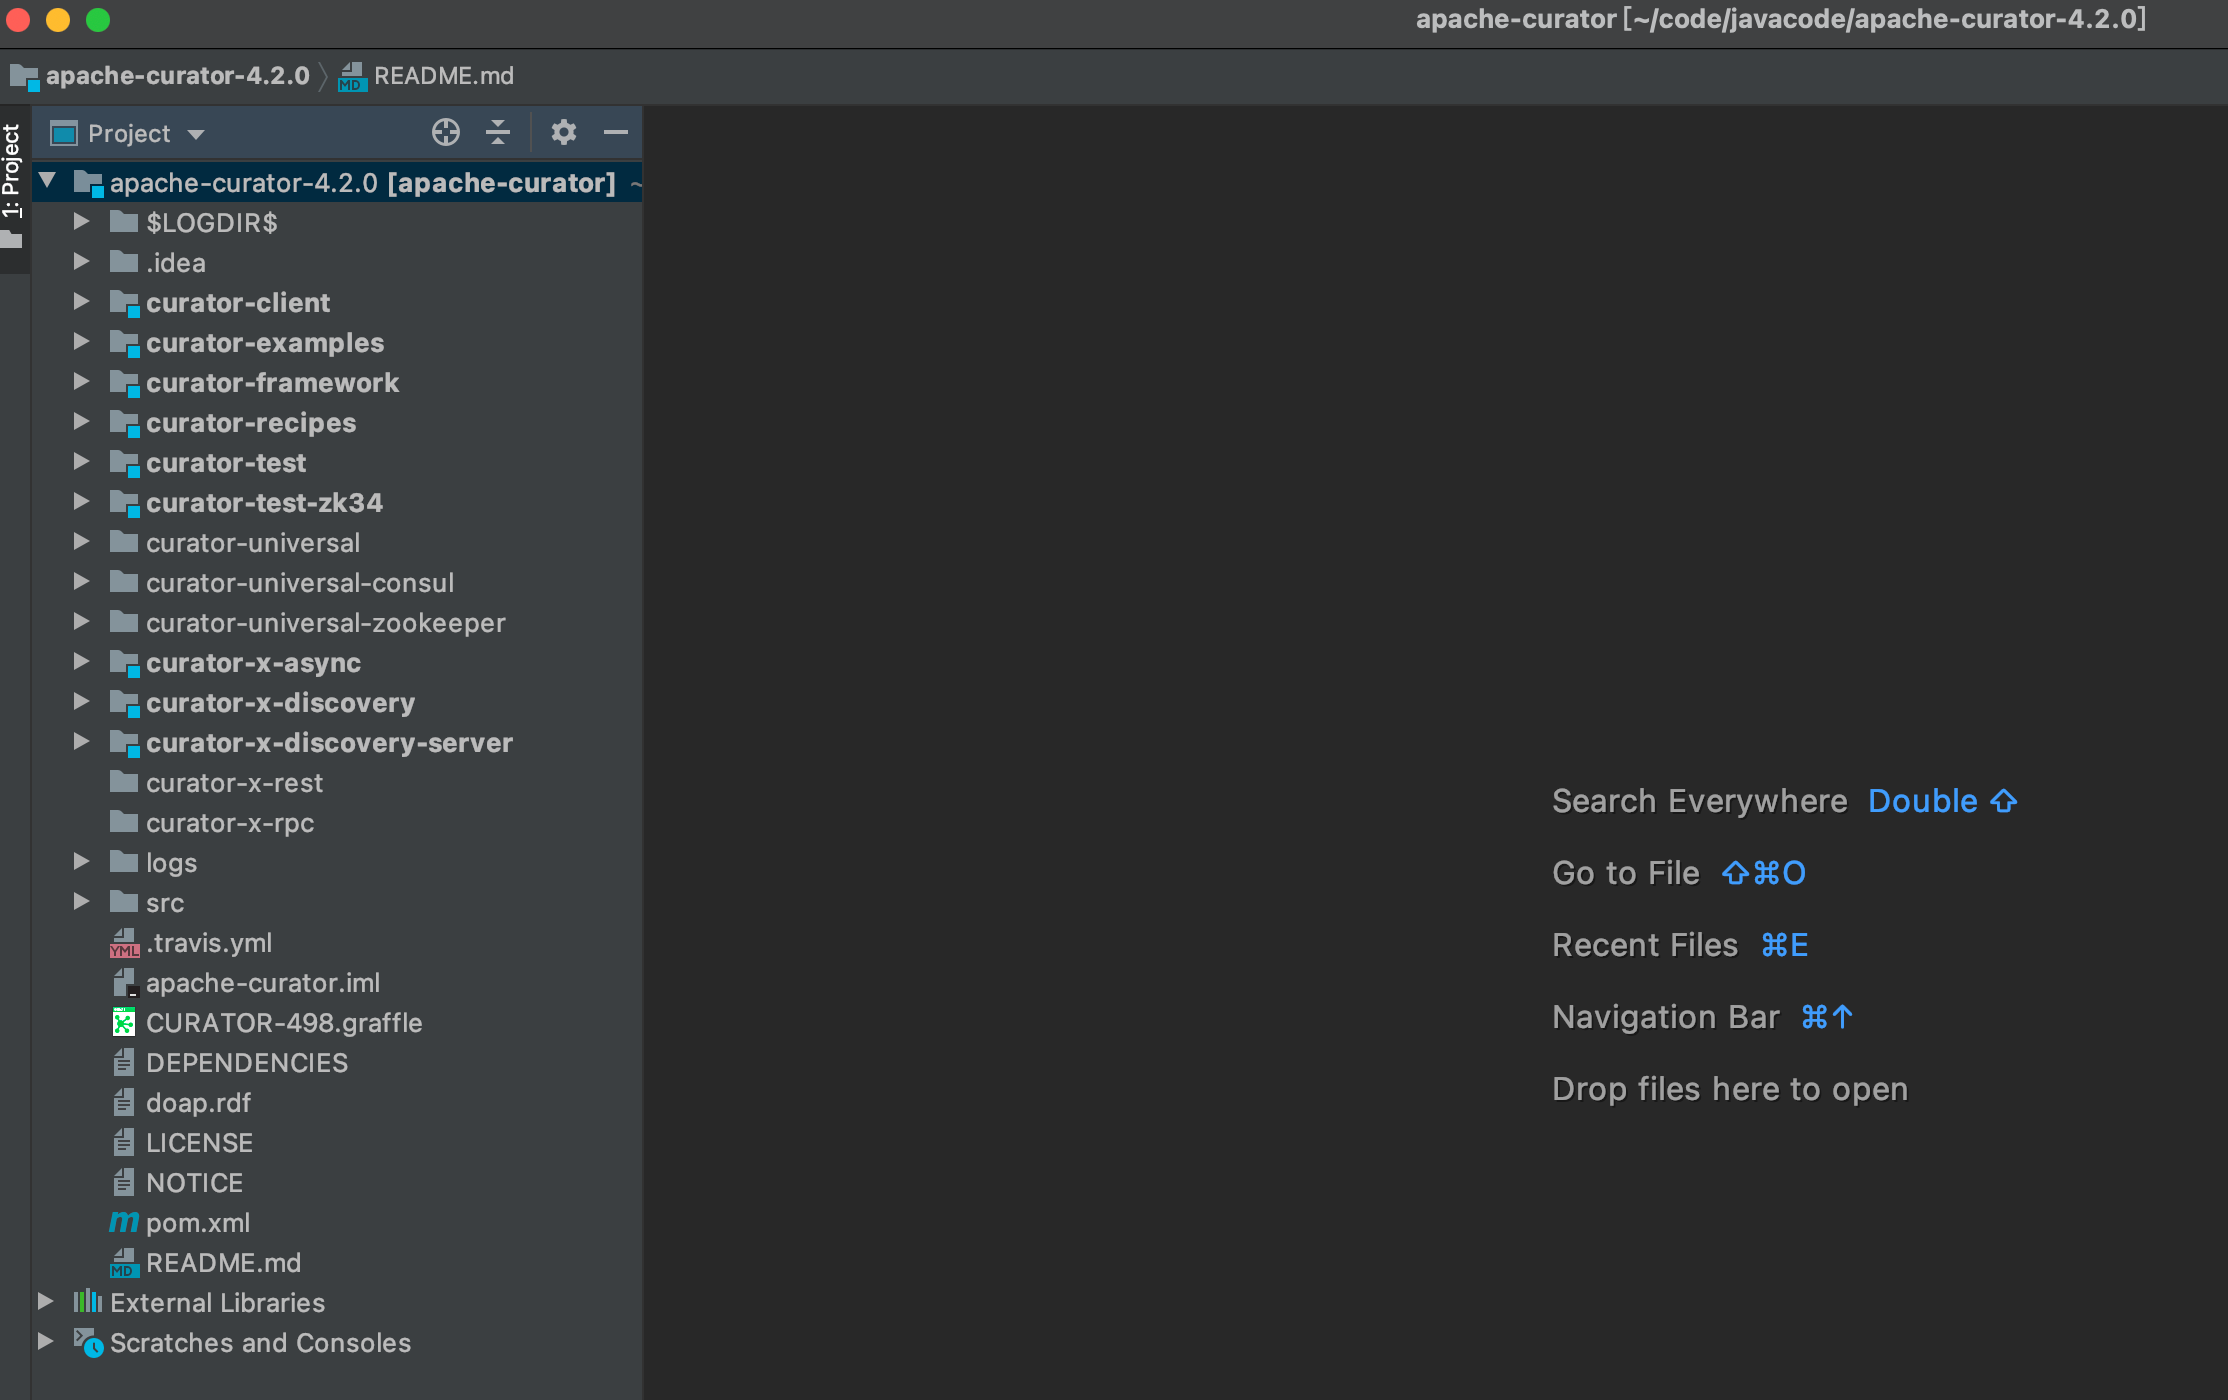Toggle the 1: Project side tool window tab
Image resolution: width=2228 pixels, height=1400 pixels.
pos(12,172)
